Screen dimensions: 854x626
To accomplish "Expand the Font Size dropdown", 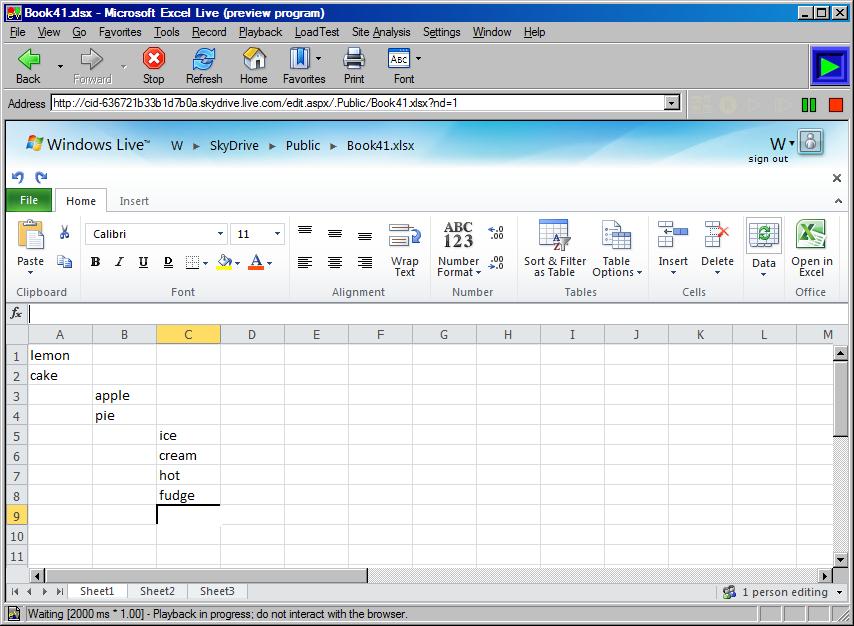I will 276,233.
